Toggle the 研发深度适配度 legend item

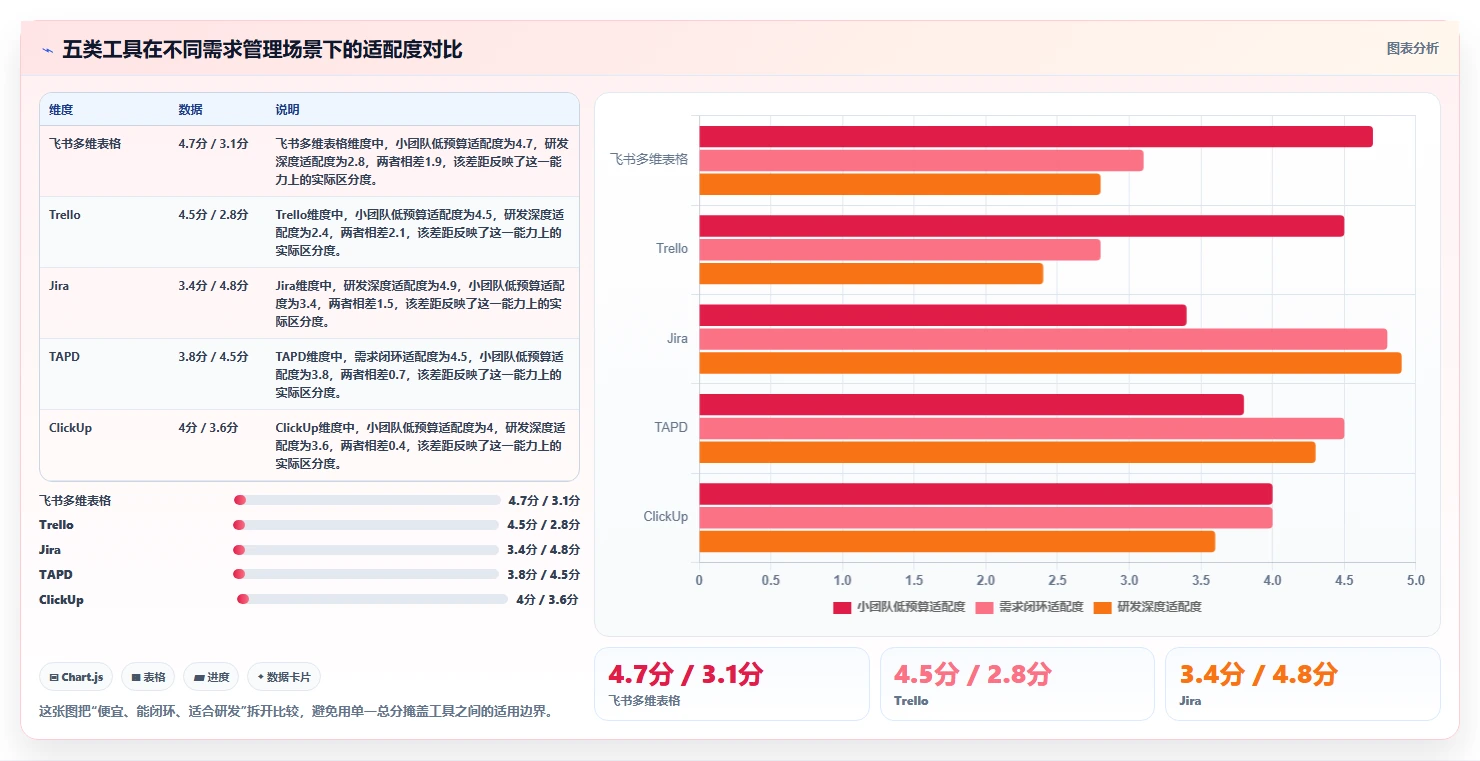pos(1147,607)
